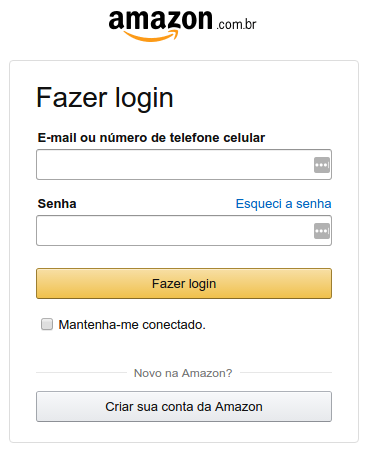Viewport: 372px width, 458px height.
Task: Click the Amazon.com.br logo
Action: click(x=182, y=25)
